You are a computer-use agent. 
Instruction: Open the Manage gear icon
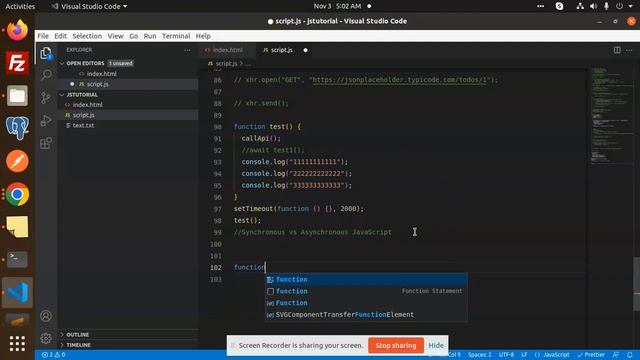(46, 338)
